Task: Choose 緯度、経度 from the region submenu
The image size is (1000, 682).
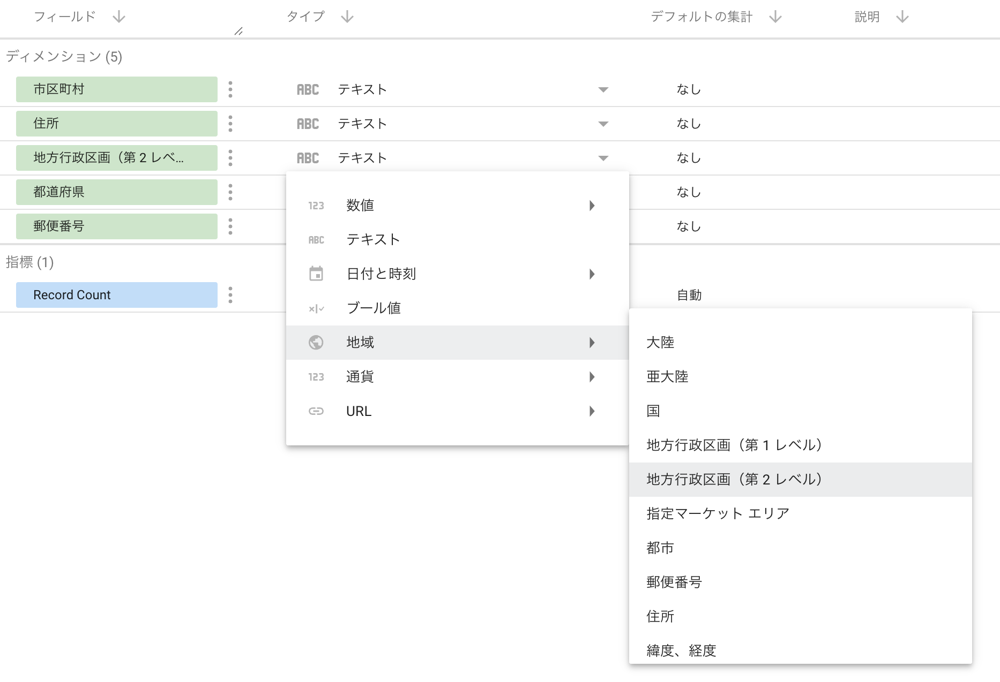Action: click(681, 650)
